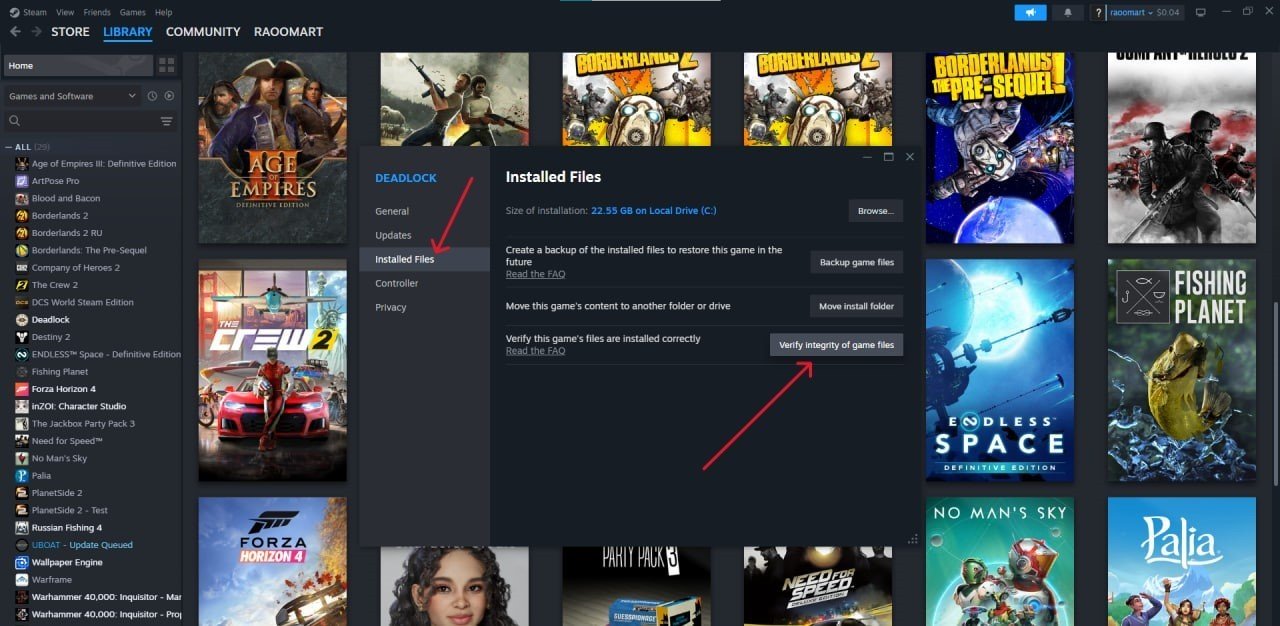Click the Steam logo icon in menu bar
The height and width of the screenshot is (626, 1280).
click(13, 12)
